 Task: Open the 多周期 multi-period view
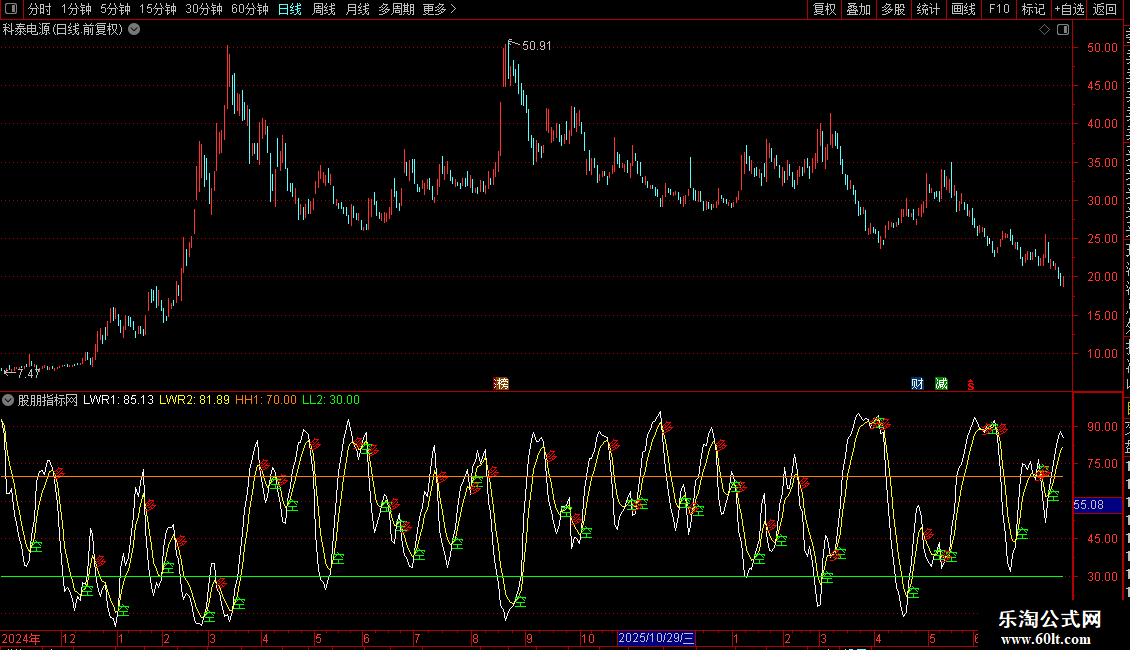coord(396,9)
